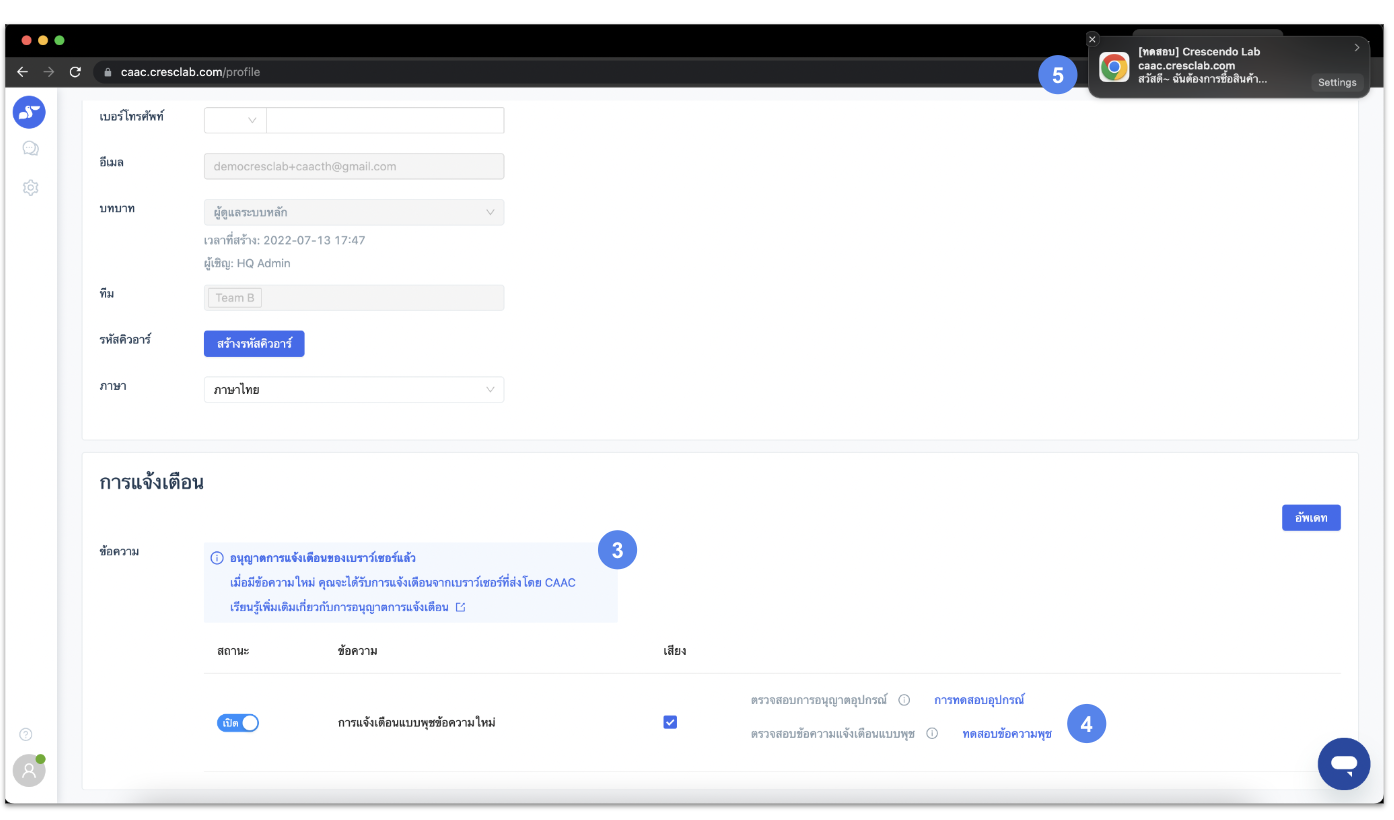
Task: Click the ทดสอบข้อความพุช link
Action: tap(1006, 733)
